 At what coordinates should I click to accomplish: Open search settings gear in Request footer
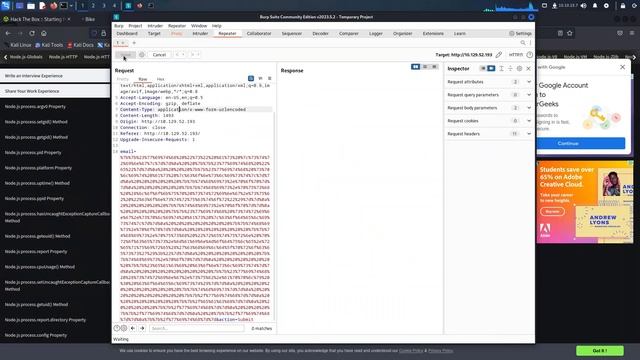pos(124,328)
